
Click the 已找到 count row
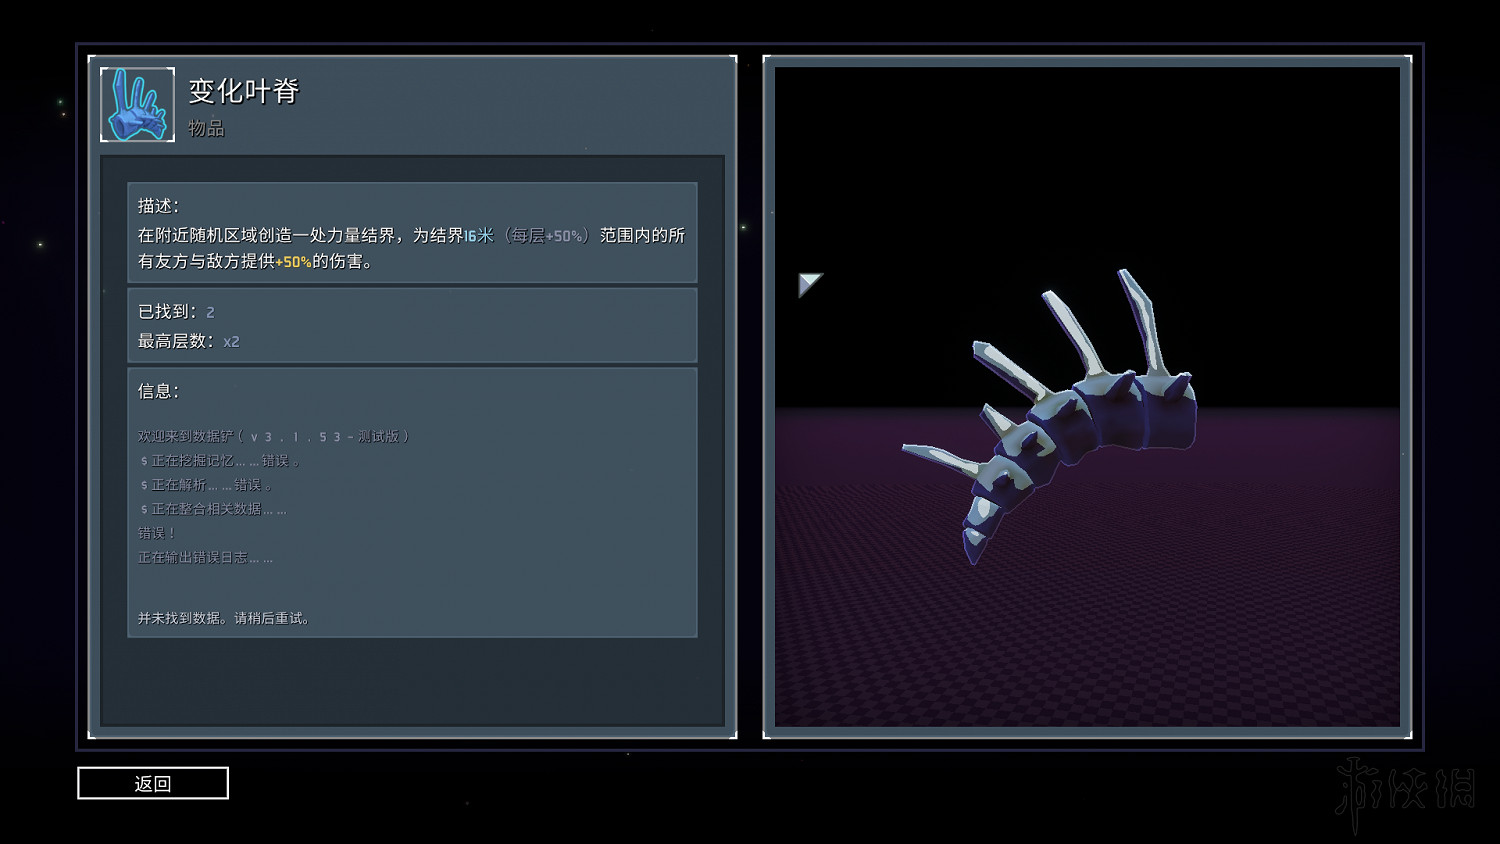point(176,312)
